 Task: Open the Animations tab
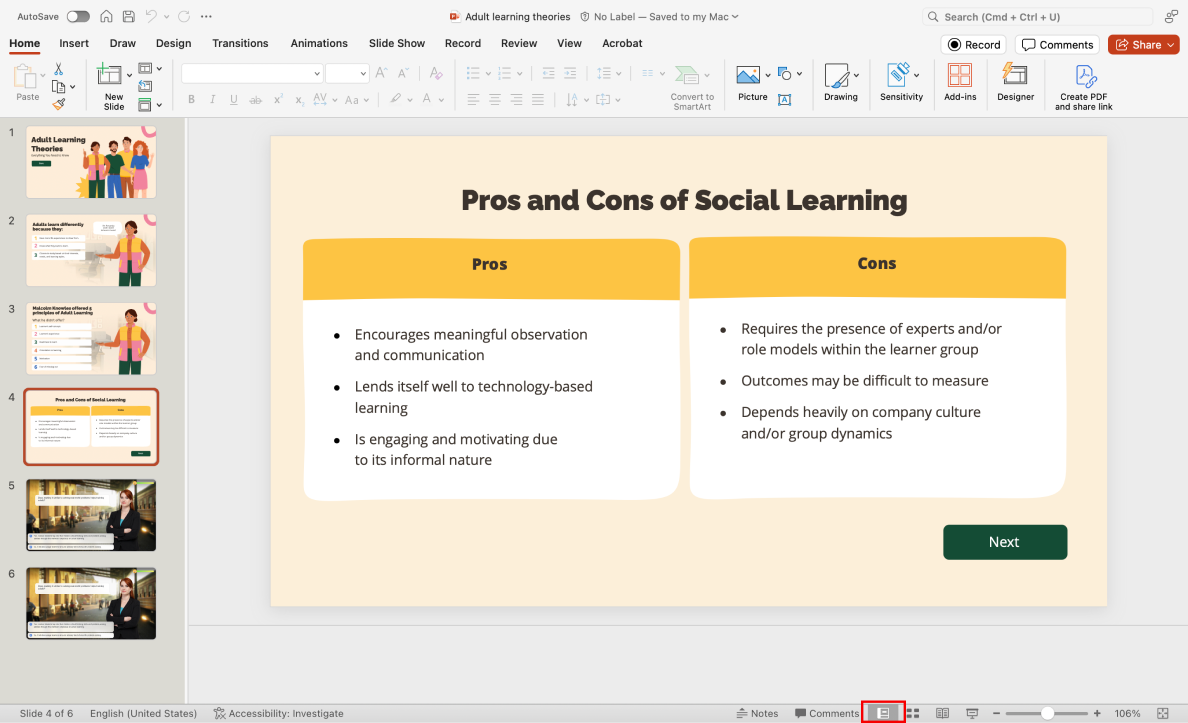point(319,43)
